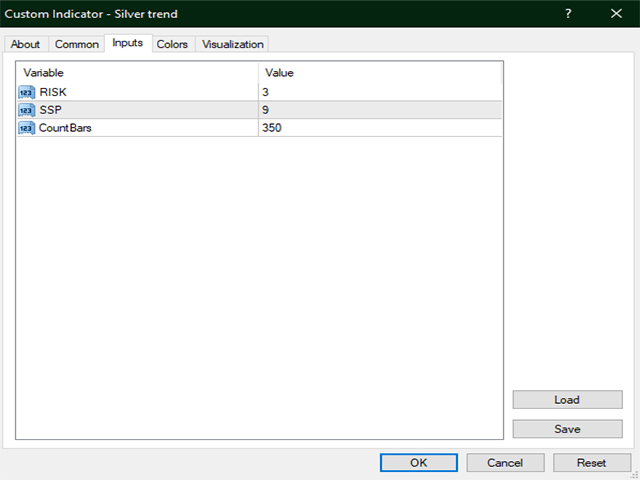Click the Cancel button
Screen dimensions: 640x480
pyautogui.click(x=505, y=463)
